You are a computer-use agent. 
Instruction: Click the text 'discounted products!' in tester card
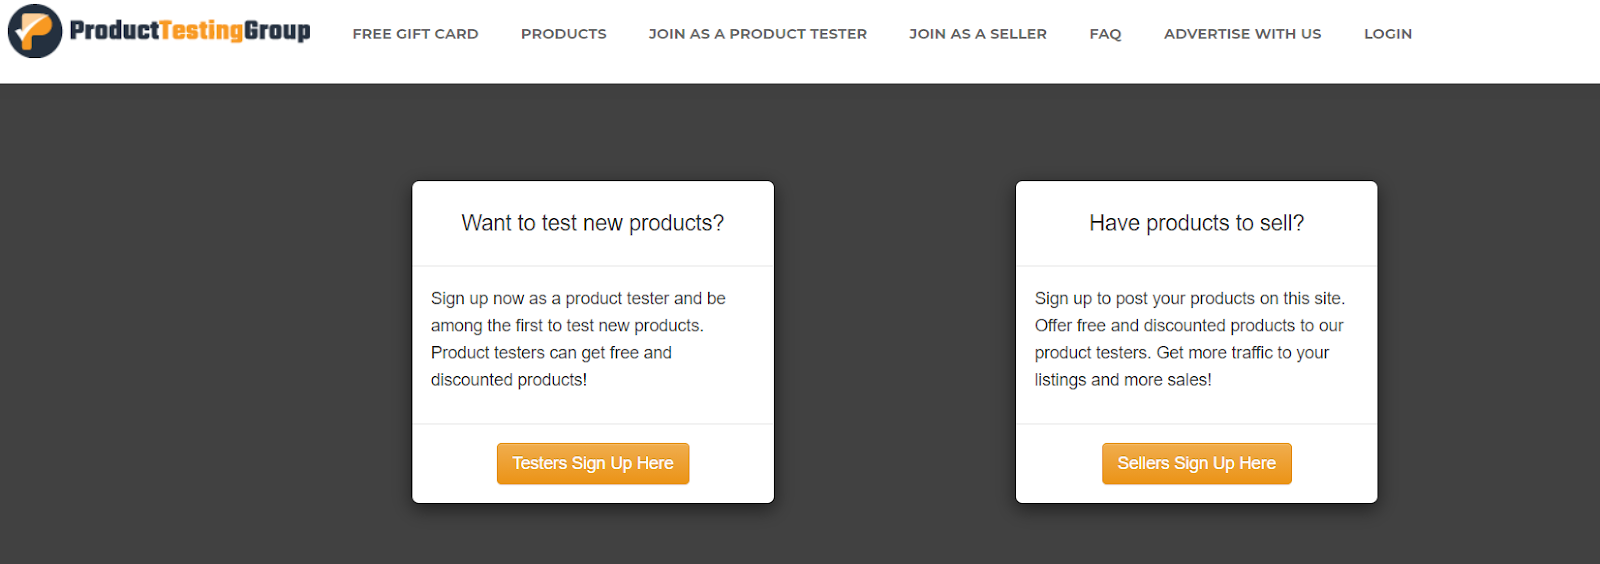pos(509,380)
